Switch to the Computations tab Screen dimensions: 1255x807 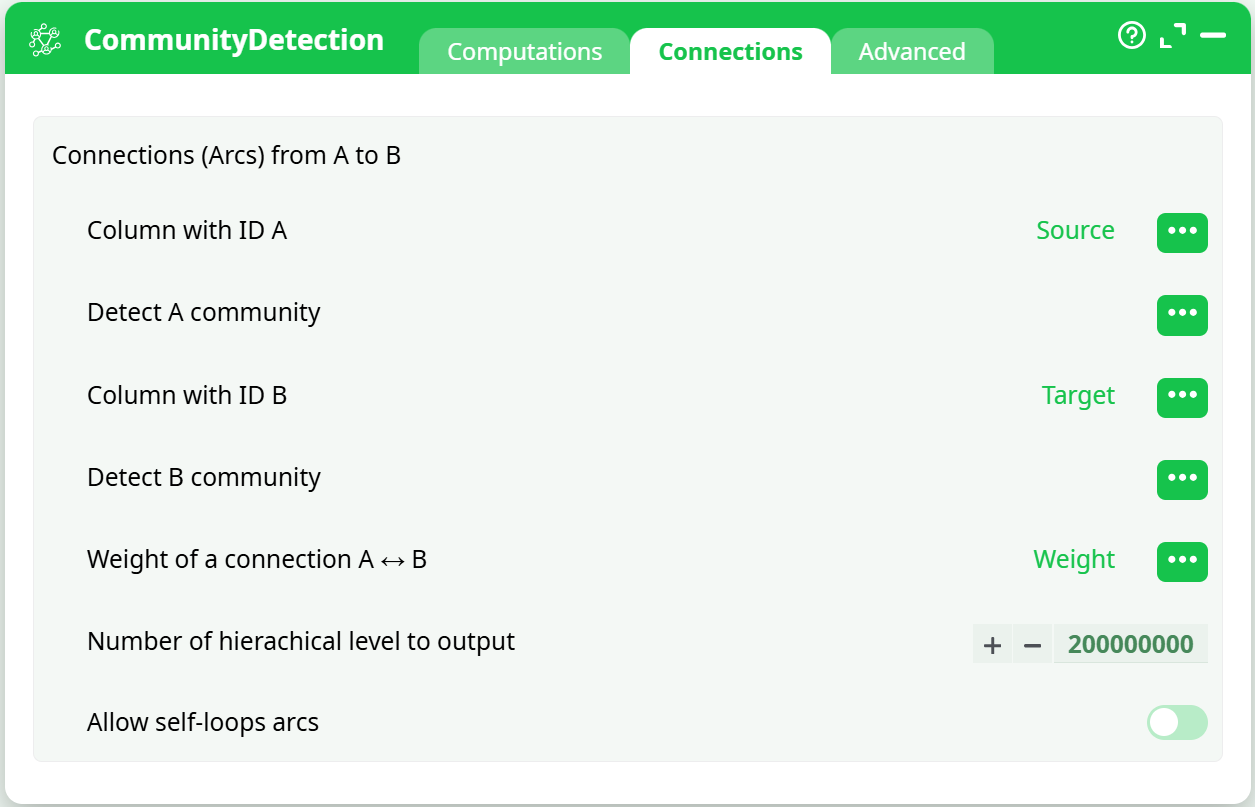pos(524,51)
